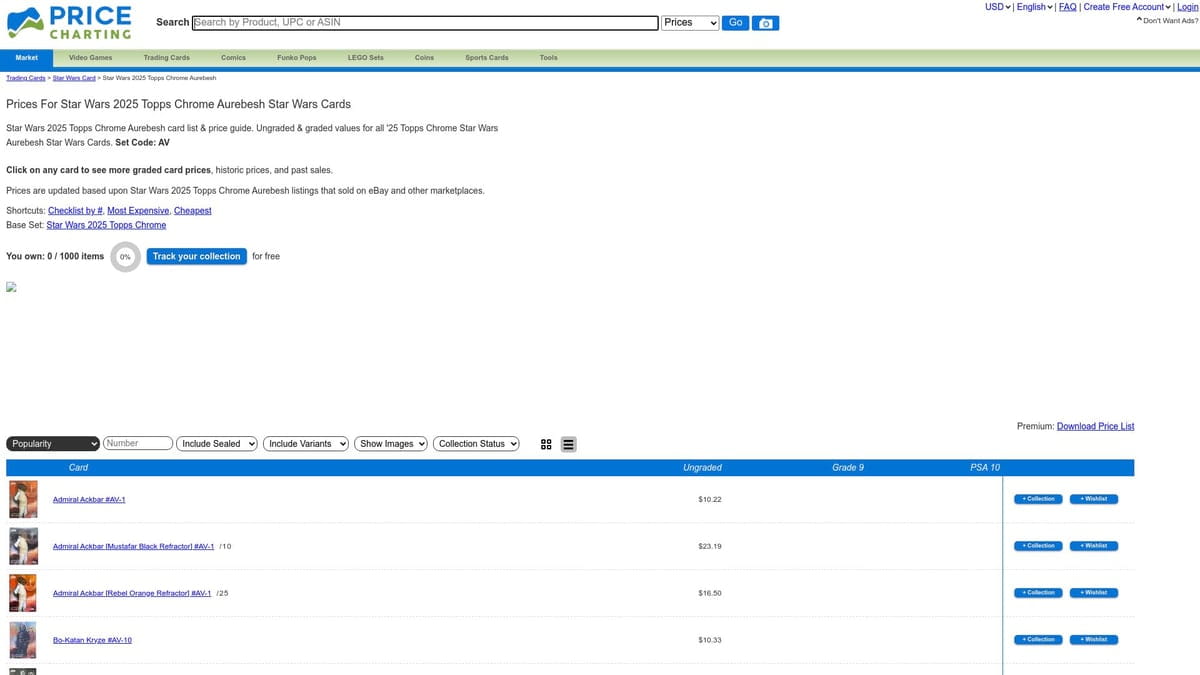Open Mustafar Black Refractor card thumbnail
The image size is (1200, 675).
point(23,546)
